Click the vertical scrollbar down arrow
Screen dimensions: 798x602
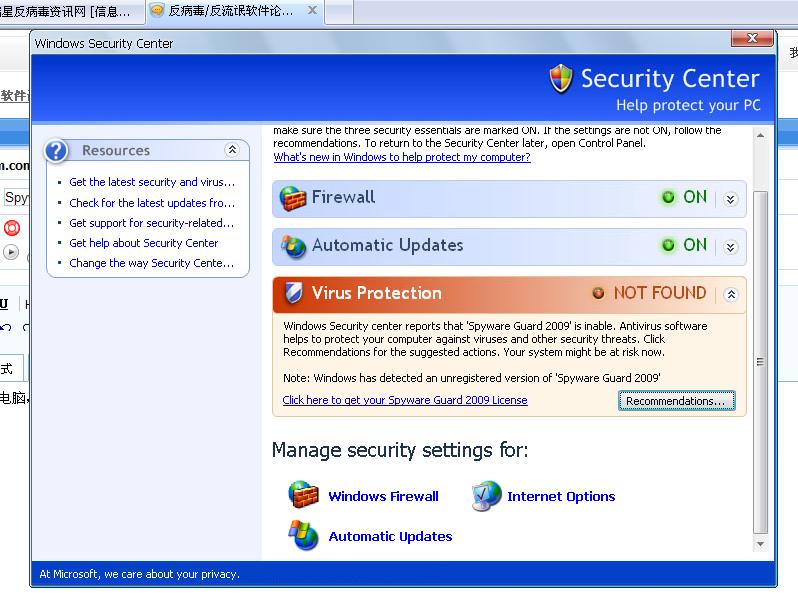pyautogui.click(x=760, y=543)
